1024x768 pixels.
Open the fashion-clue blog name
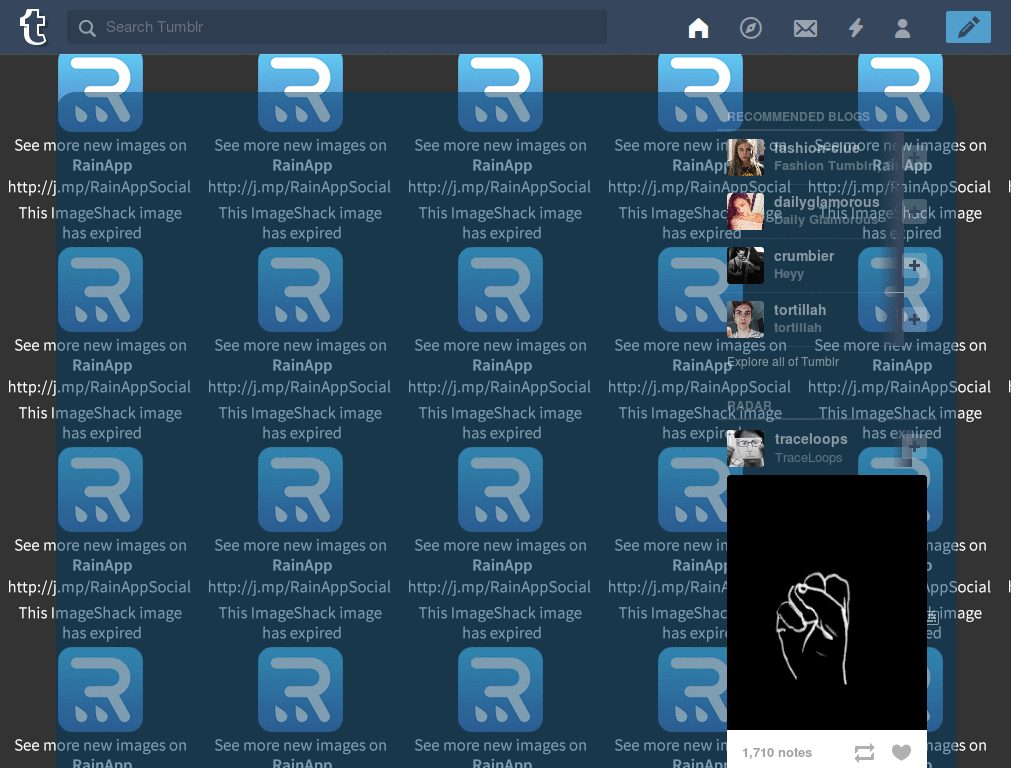coord(816,148)
